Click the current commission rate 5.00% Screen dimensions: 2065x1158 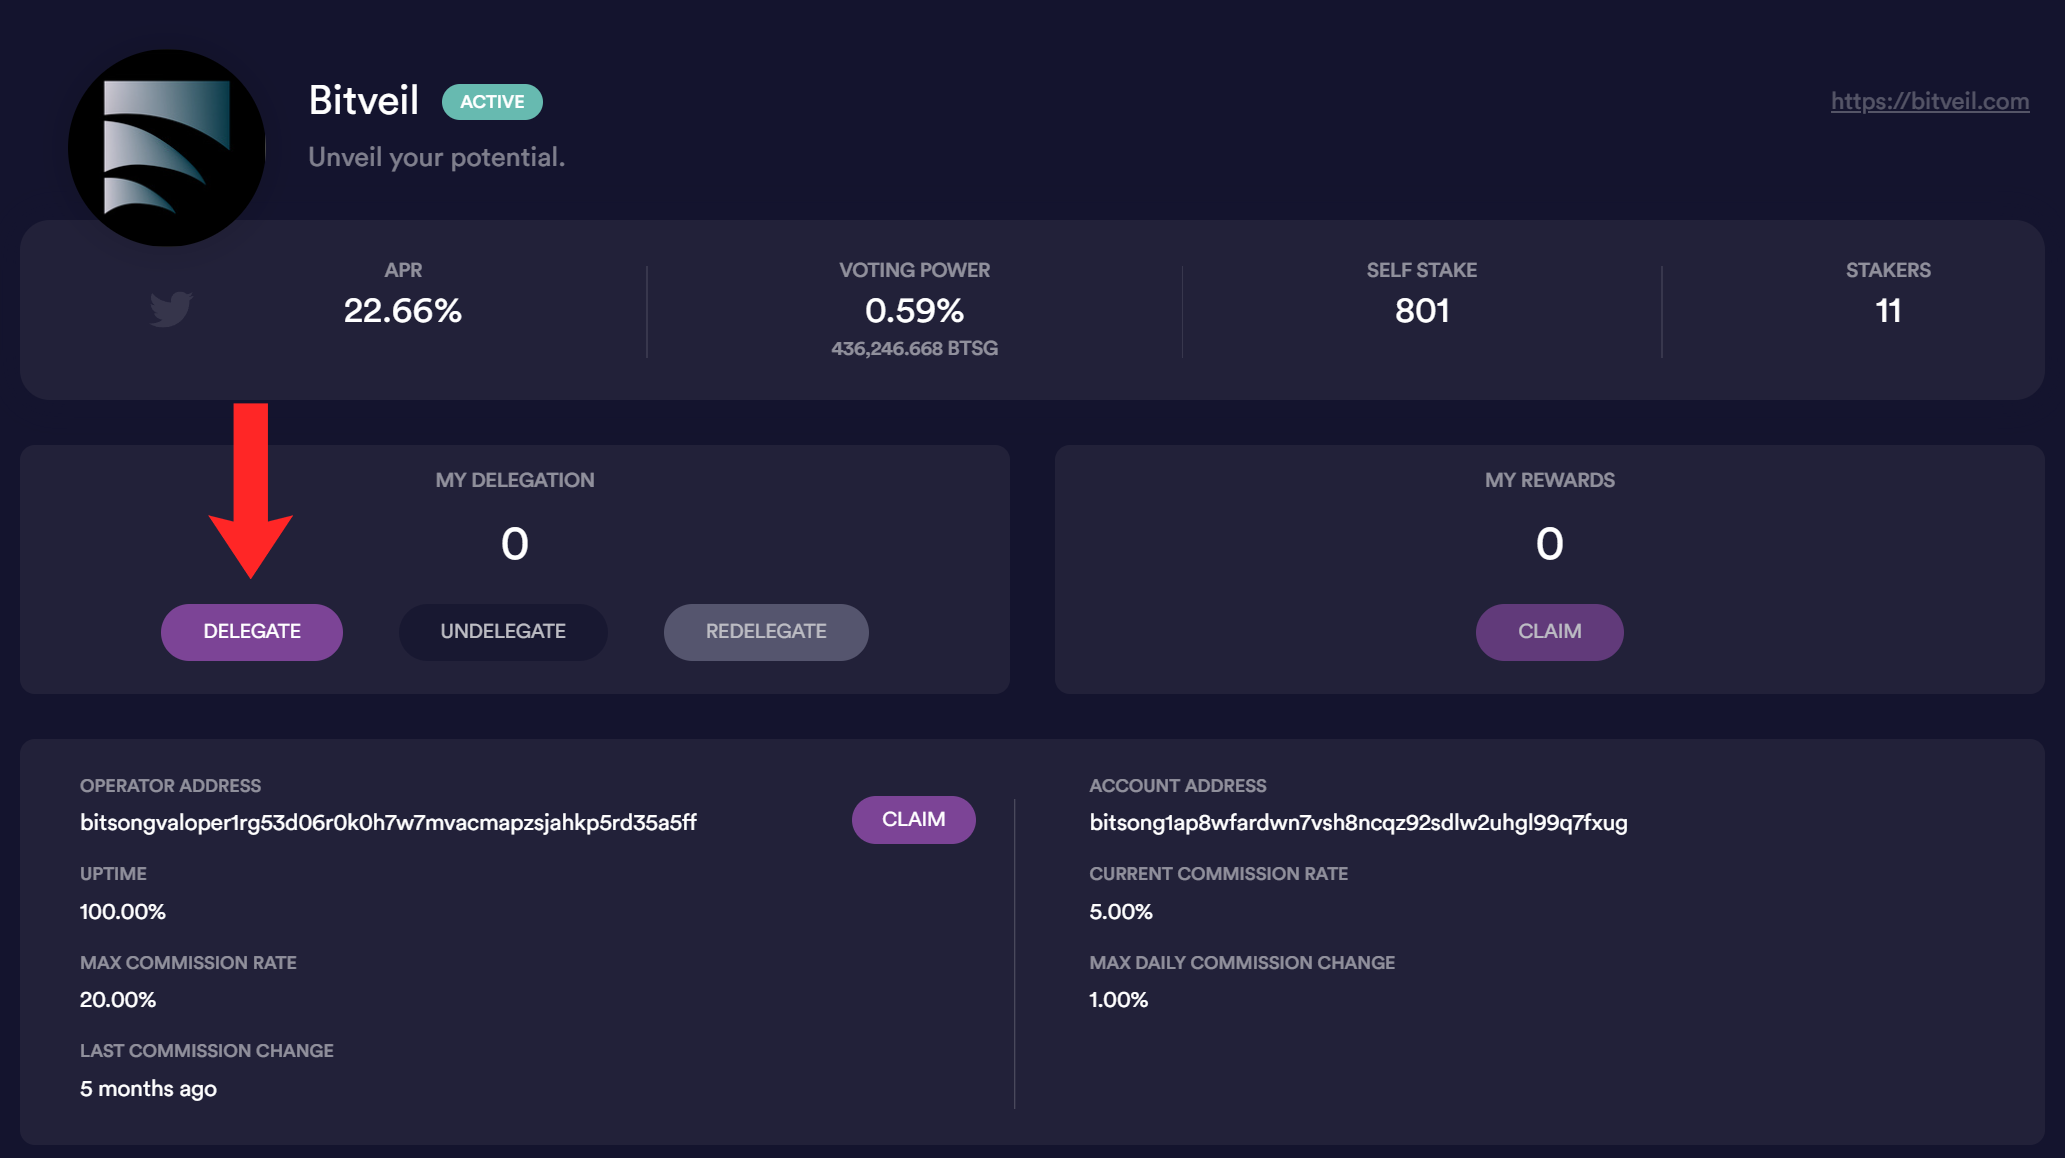(1121, 912)
